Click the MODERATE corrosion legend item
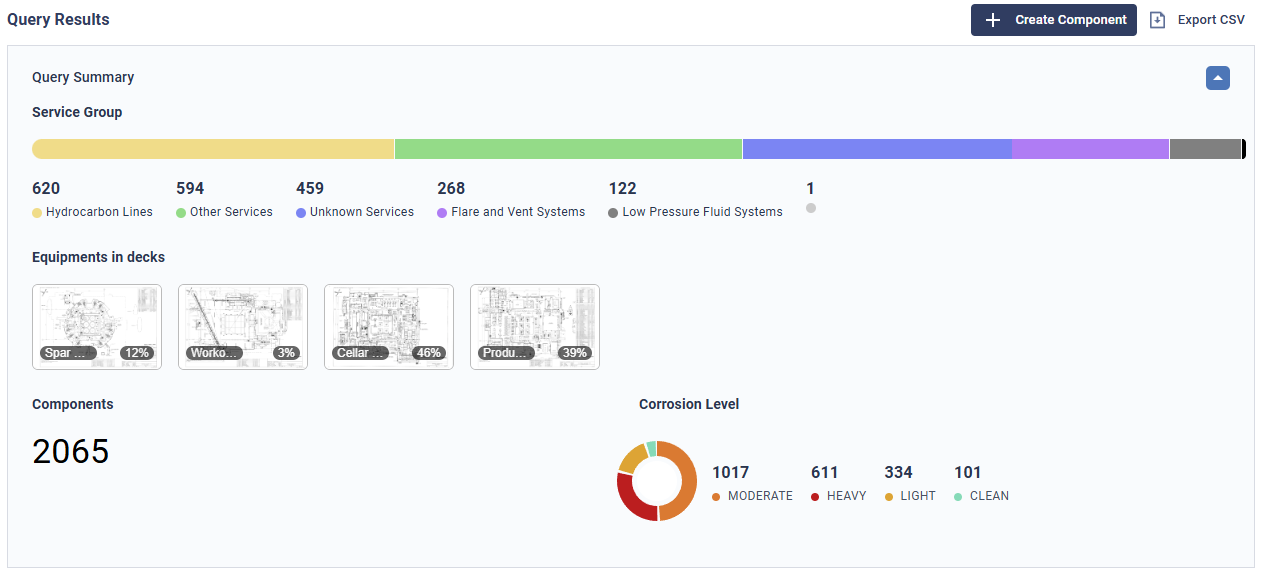 [759, 496]
